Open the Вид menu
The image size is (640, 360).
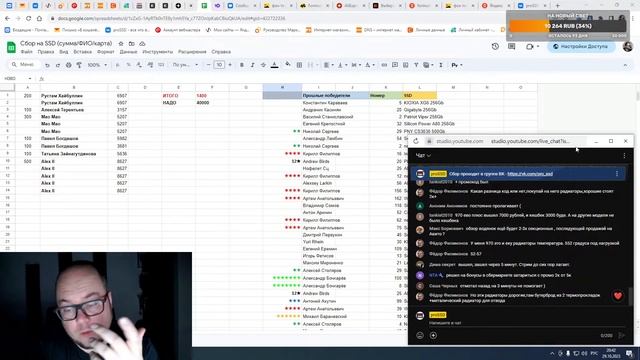tap(64, 52)
